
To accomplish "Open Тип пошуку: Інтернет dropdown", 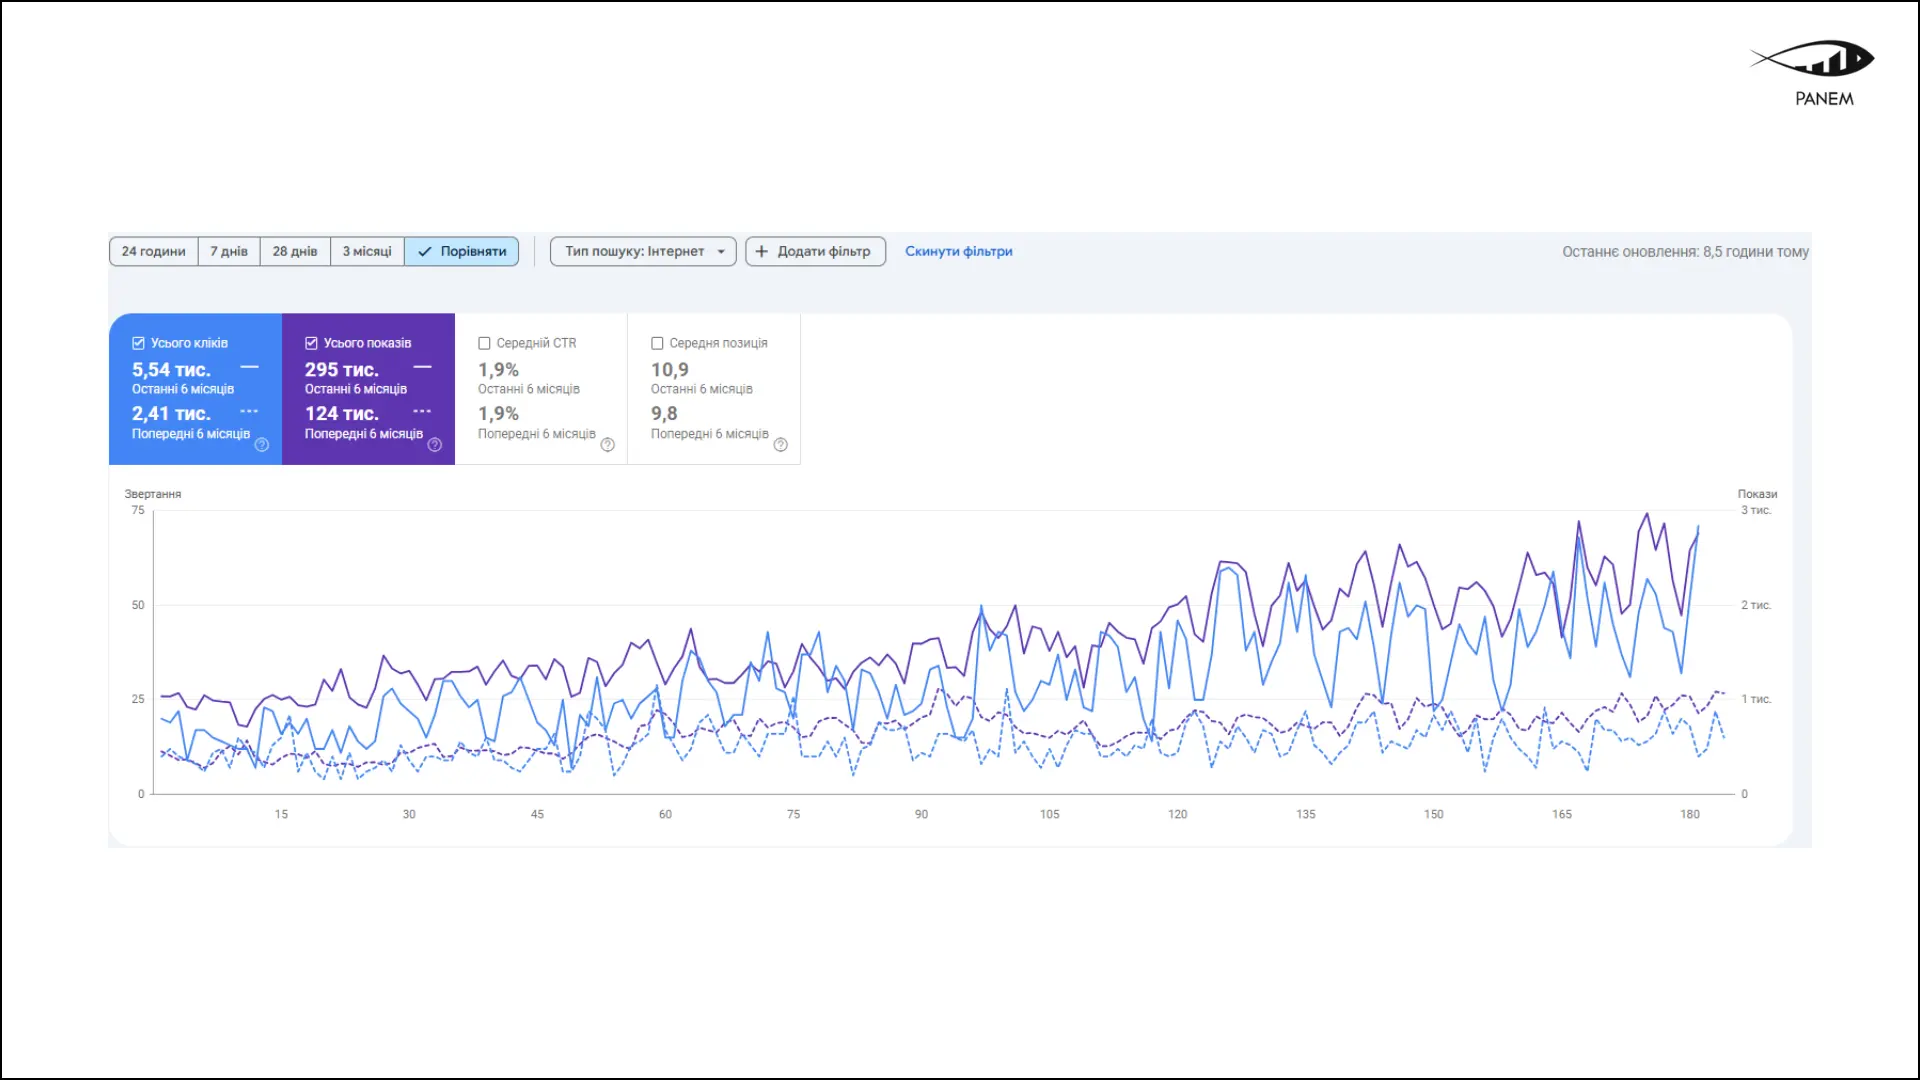I will 635,252.
